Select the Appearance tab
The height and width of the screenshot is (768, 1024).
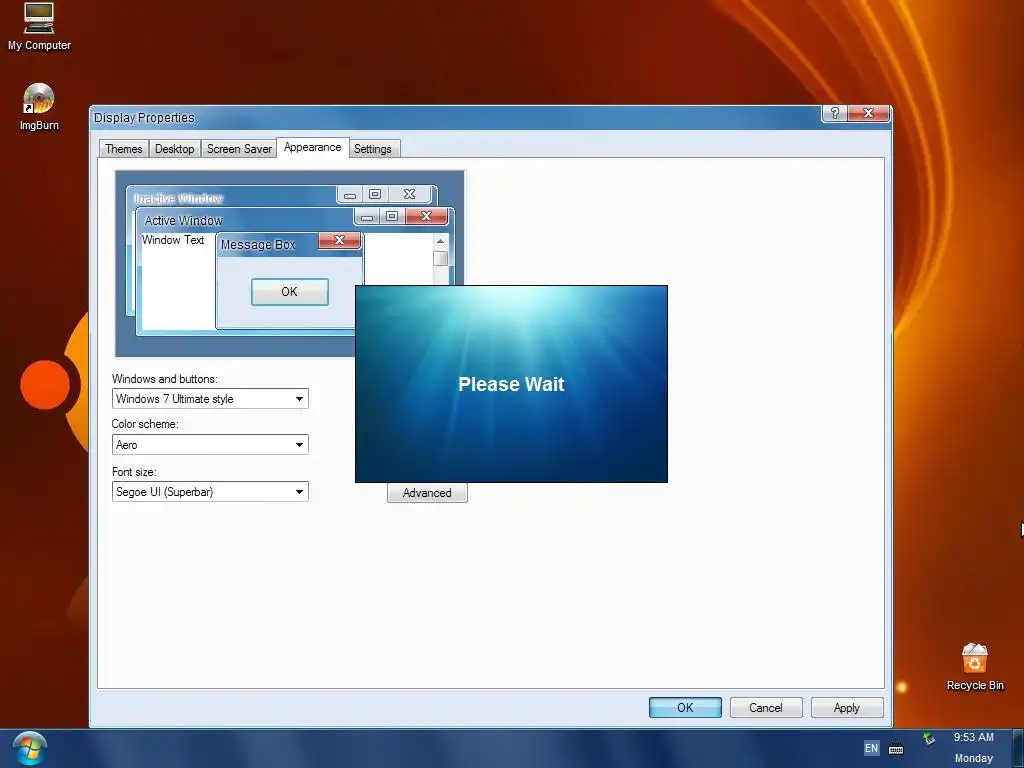[312, 148]
